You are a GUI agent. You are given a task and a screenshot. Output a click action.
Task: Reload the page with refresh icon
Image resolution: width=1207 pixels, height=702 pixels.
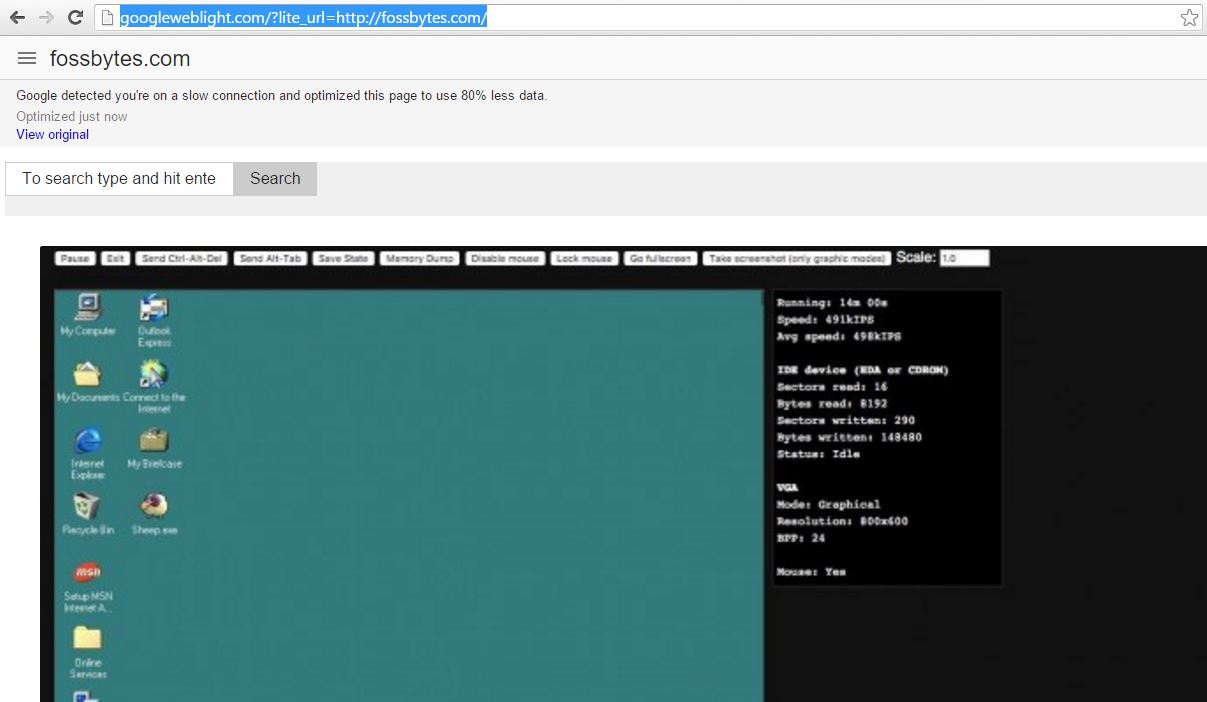coord(75,17)
